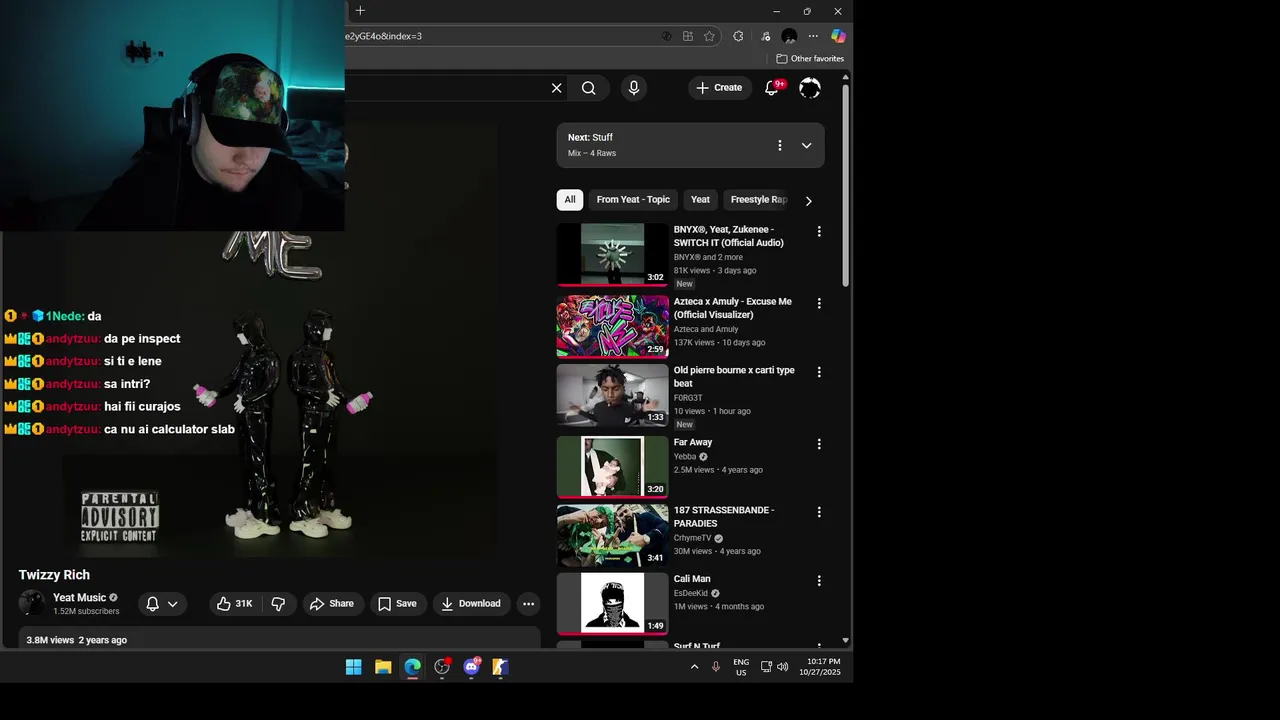Image resolution: width=1280 pixels, height=720 pixels.
Task: Open subscription notification bell dropdown
Action: click(162, 604)
